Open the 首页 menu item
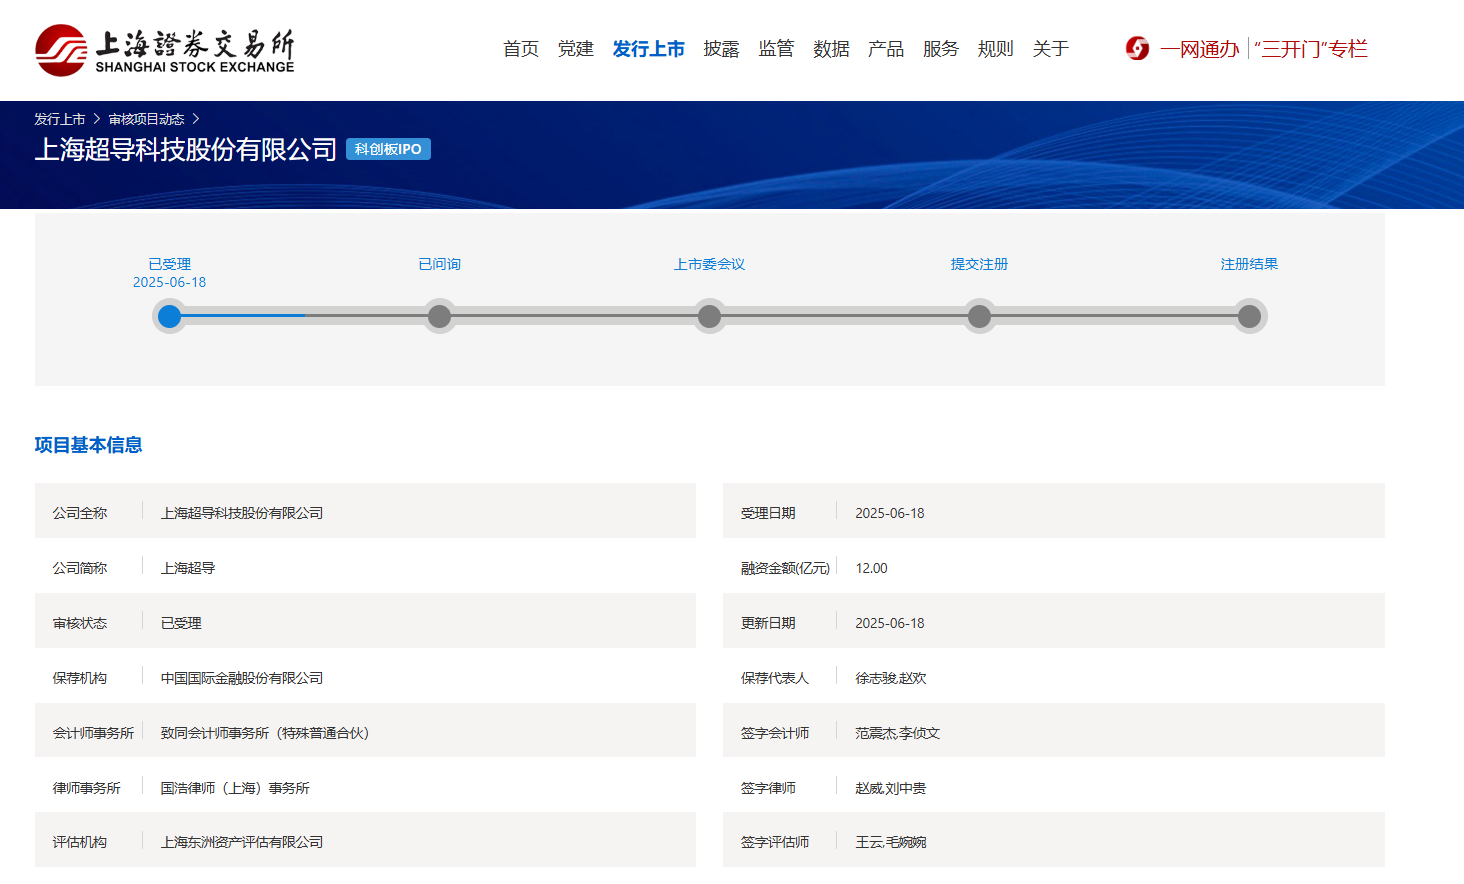The width and height of the screenshot is (1464, 884). tap(521, 49)
